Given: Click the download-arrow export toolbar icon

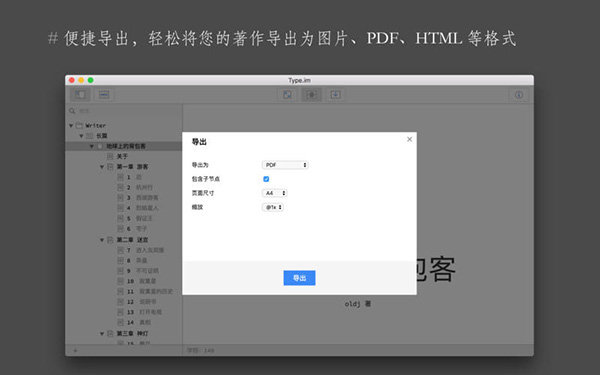Looking at the screenshot, I should pos(335,94).
